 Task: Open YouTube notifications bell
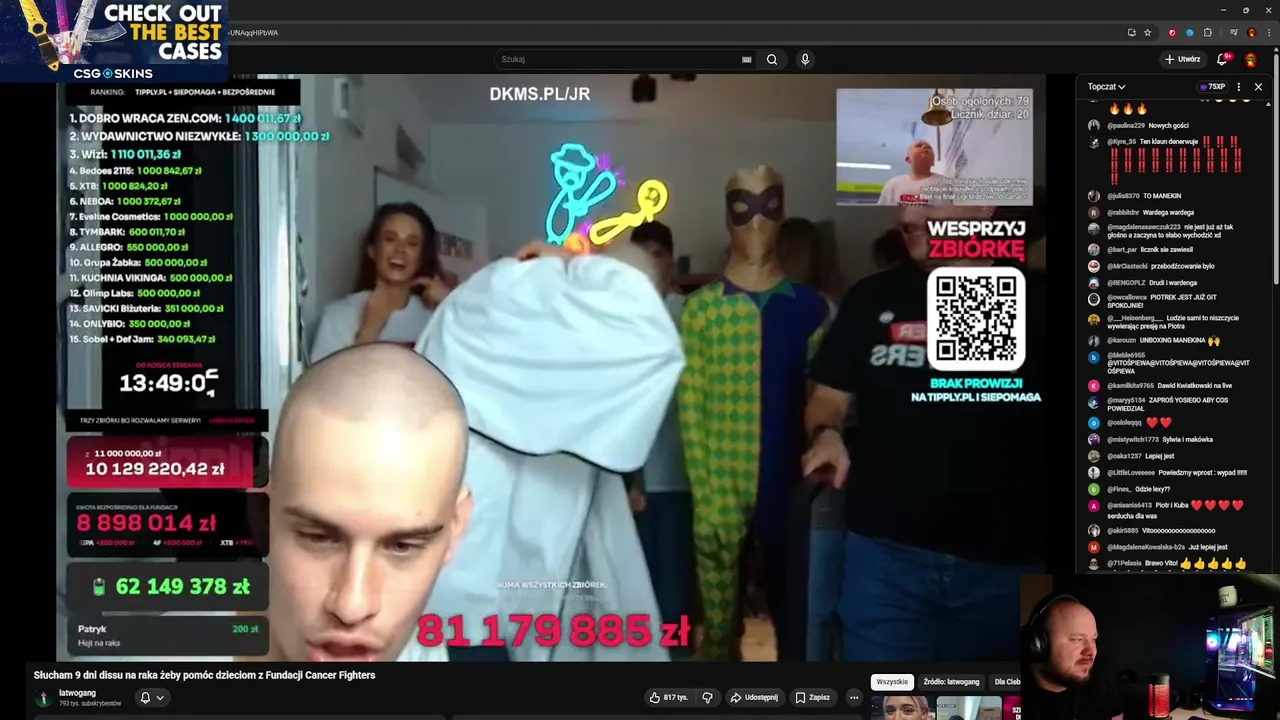tap(1222, 59)
